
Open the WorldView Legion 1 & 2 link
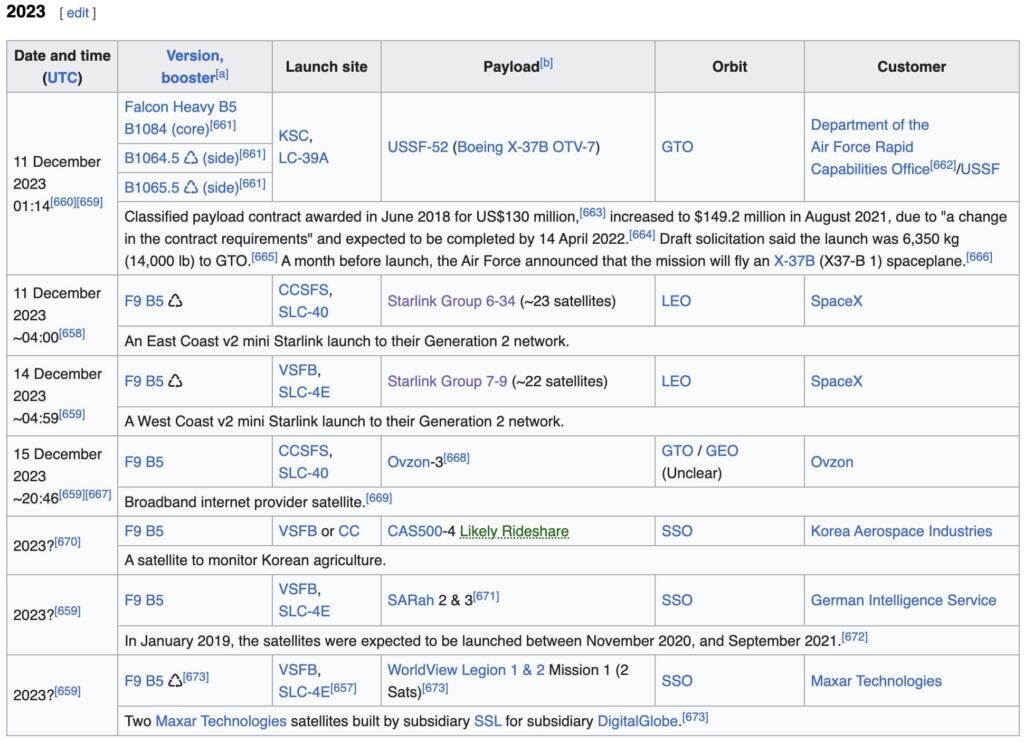click(466, 670)
